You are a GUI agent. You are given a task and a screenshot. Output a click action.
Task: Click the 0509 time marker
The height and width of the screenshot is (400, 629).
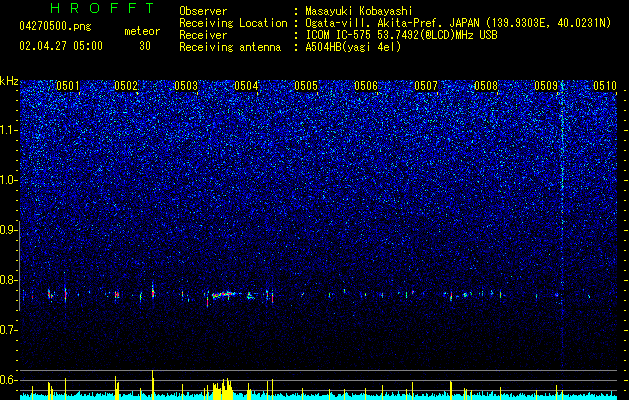pos(546,86)
